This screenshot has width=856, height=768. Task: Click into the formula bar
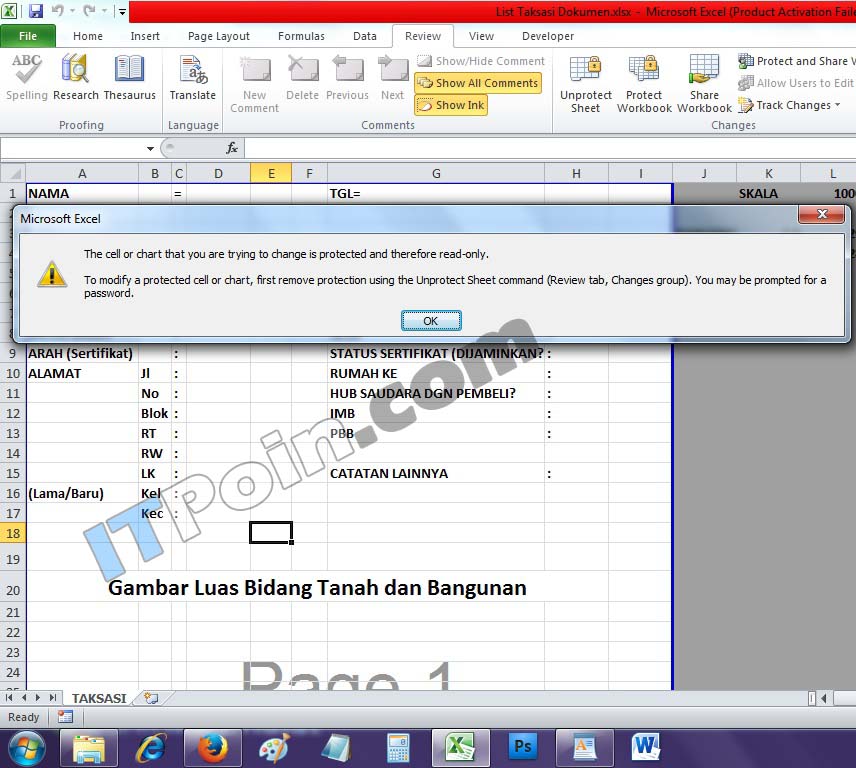(550, 148)
